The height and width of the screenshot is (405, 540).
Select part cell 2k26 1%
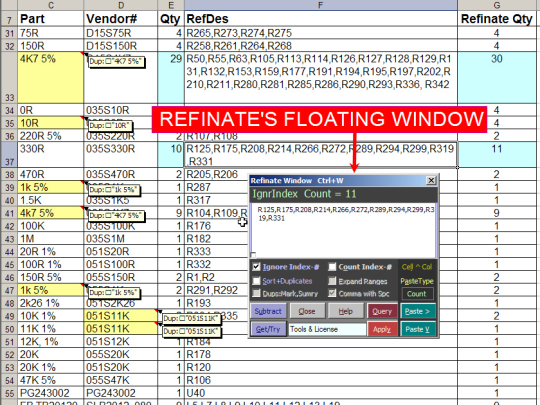(51, 303)
